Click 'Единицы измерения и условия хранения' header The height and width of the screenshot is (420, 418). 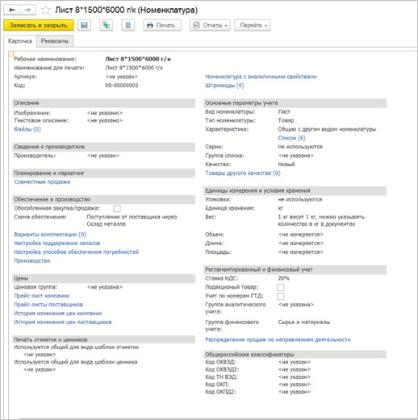tap(295, 191)
